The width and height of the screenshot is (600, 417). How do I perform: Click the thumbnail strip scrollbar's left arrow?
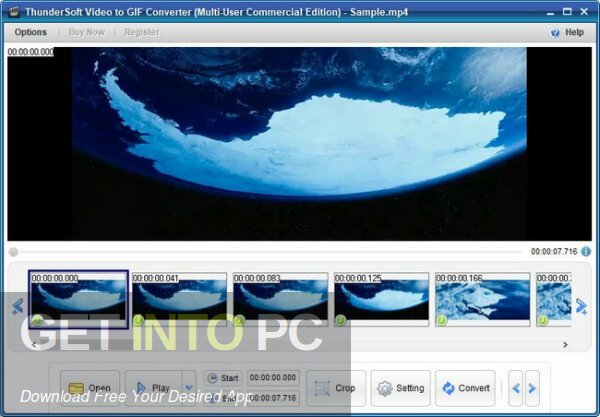click(34, 345)
